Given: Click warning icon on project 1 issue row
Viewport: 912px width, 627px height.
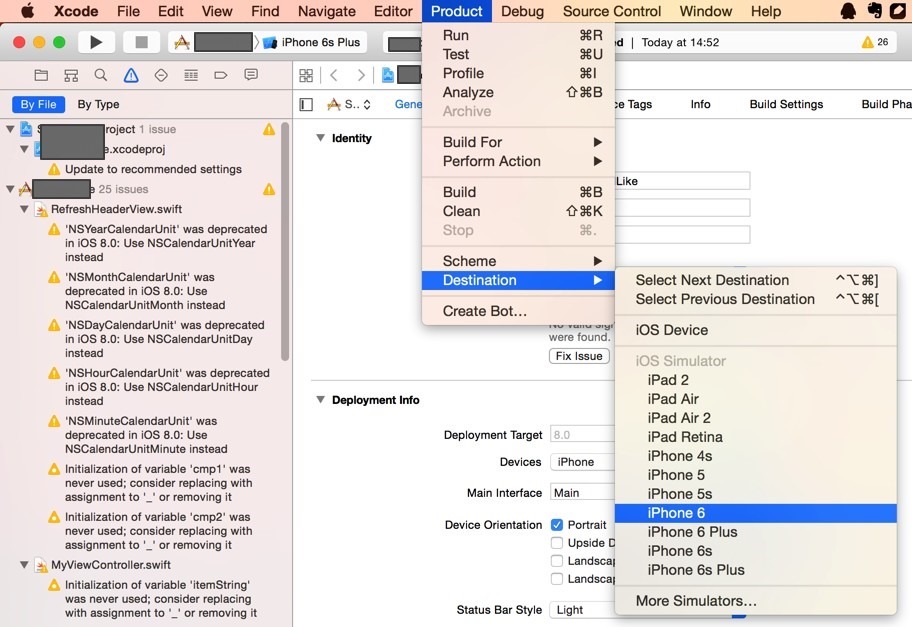Looking at the screenshot, I should coord(269,129).
